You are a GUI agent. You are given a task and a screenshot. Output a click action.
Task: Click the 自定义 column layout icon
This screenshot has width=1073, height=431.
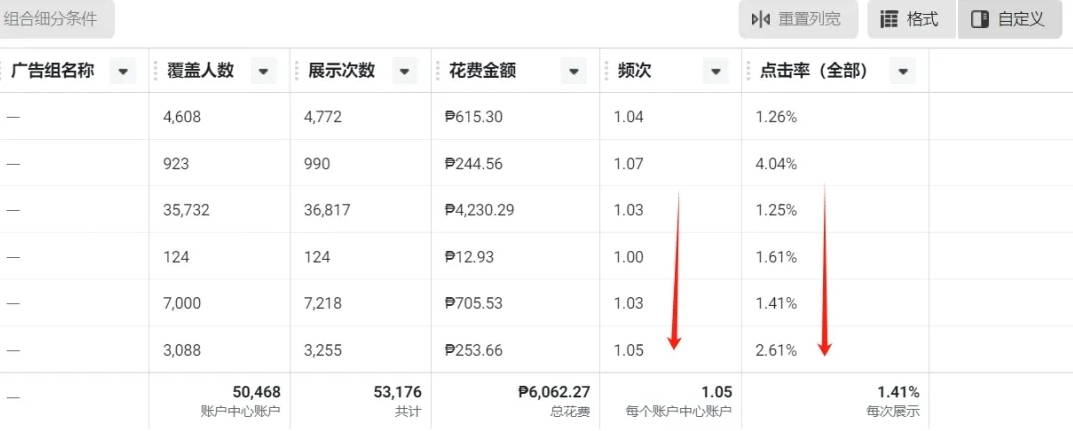(x=980, y=19)
